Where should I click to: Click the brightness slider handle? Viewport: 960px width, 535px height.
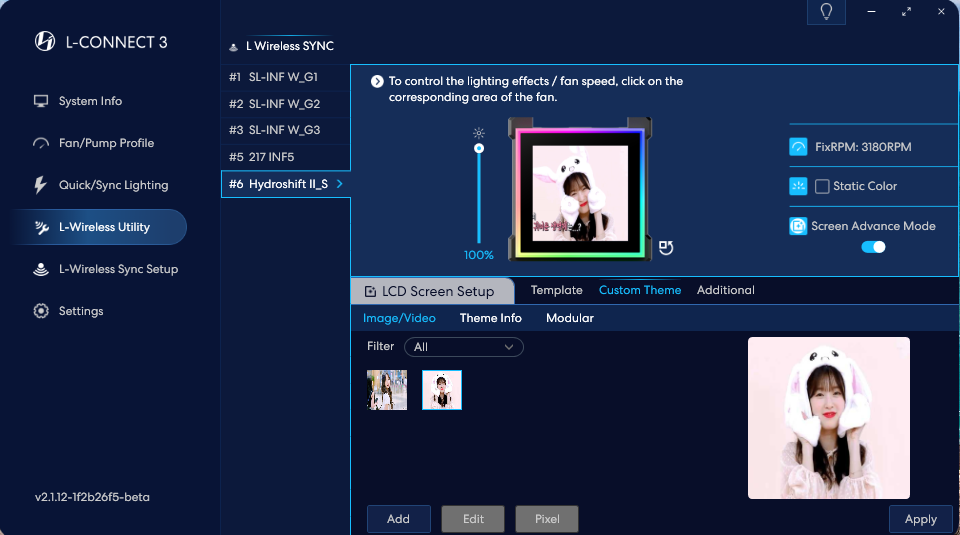479,148
